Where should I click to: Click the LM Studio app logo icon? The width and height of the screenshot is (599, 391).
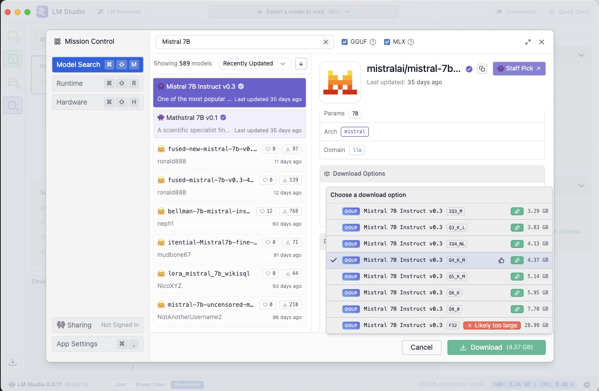pyautogui.click(x=42, y=12)
